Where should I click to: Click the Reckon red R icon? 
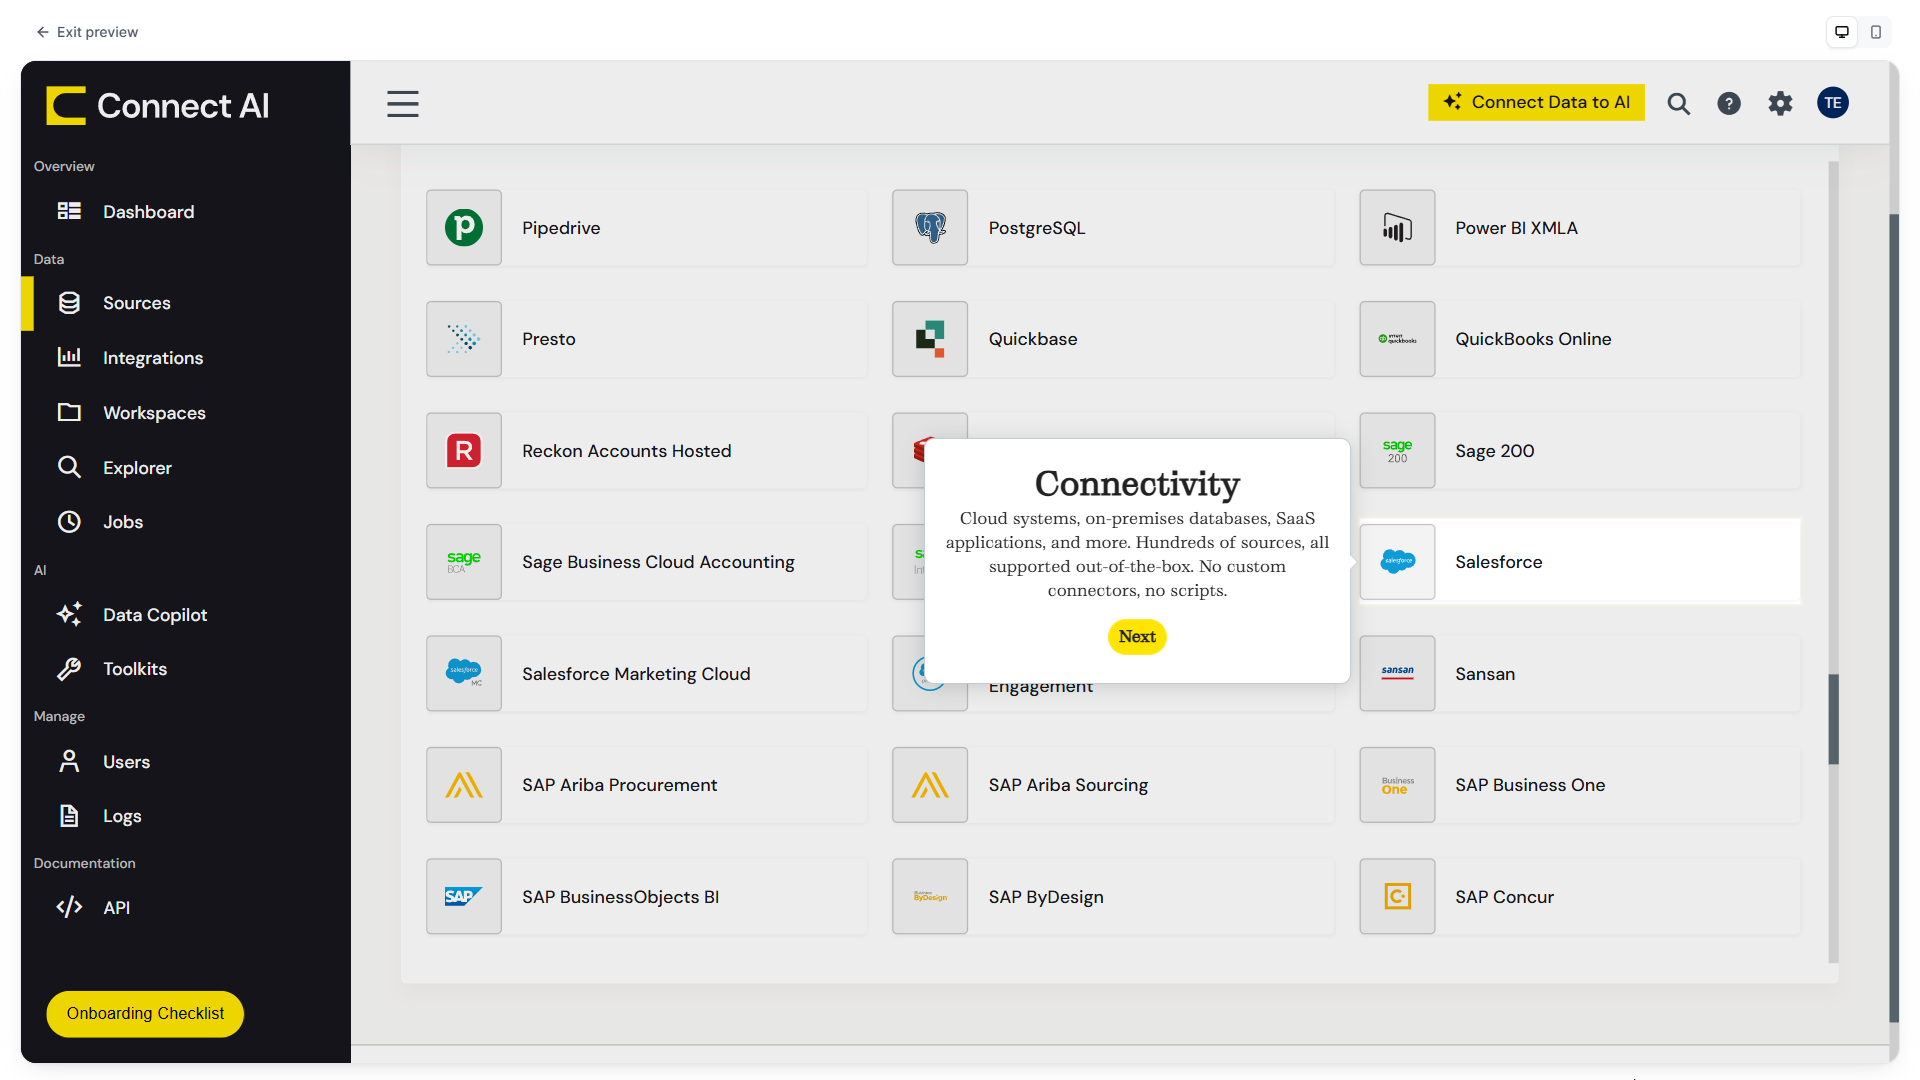point(464,451)
